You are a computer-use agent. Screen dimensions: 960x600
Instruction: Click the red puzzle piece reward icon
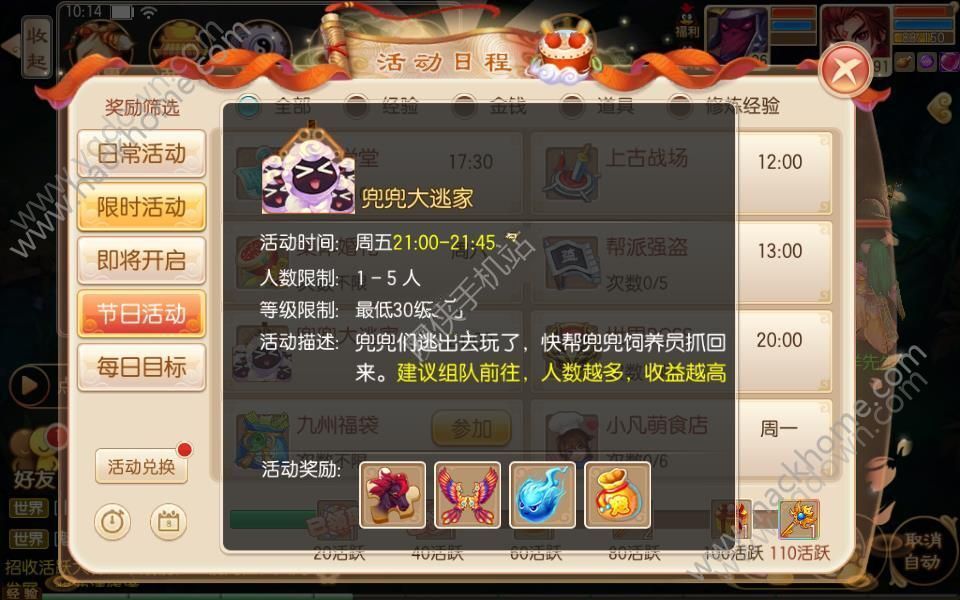(x=392, y=495)
